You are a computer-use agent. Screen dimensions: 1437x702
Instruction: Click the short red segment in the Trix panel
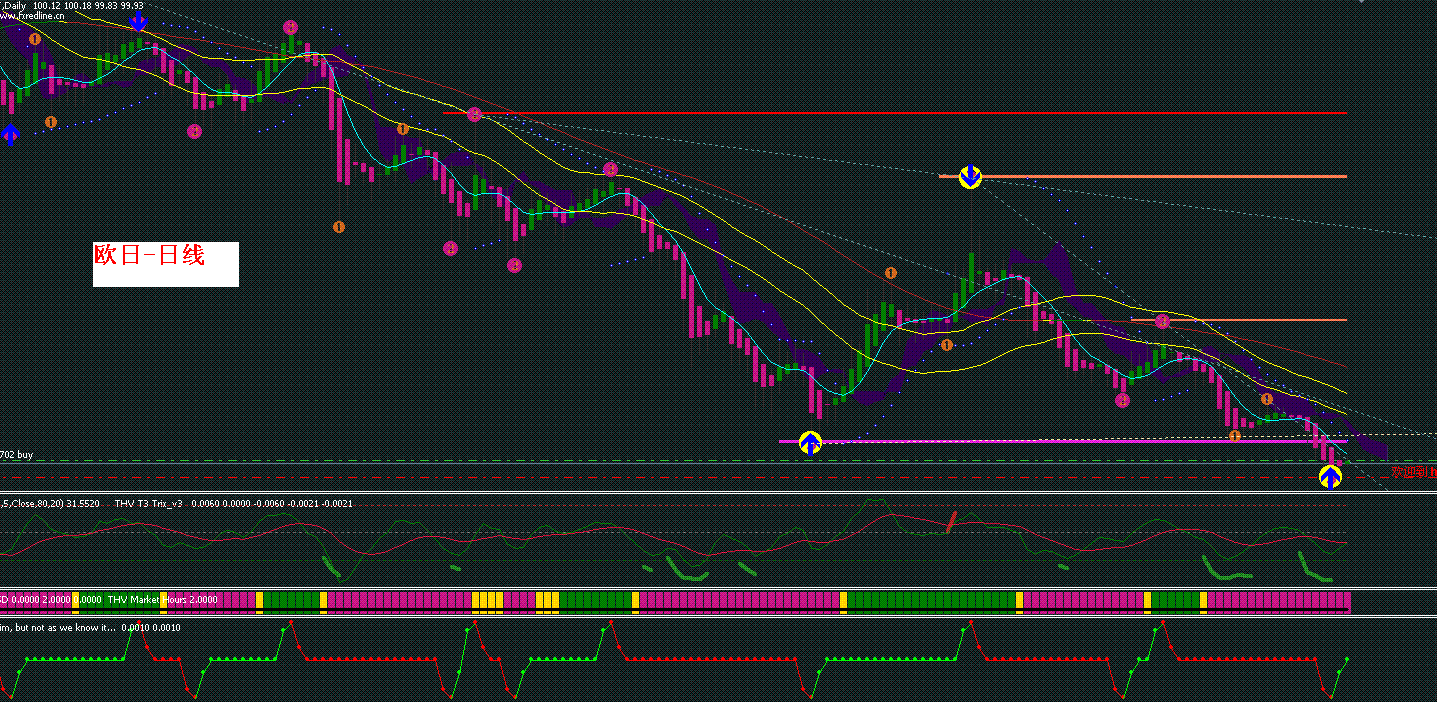click(951, 520)
